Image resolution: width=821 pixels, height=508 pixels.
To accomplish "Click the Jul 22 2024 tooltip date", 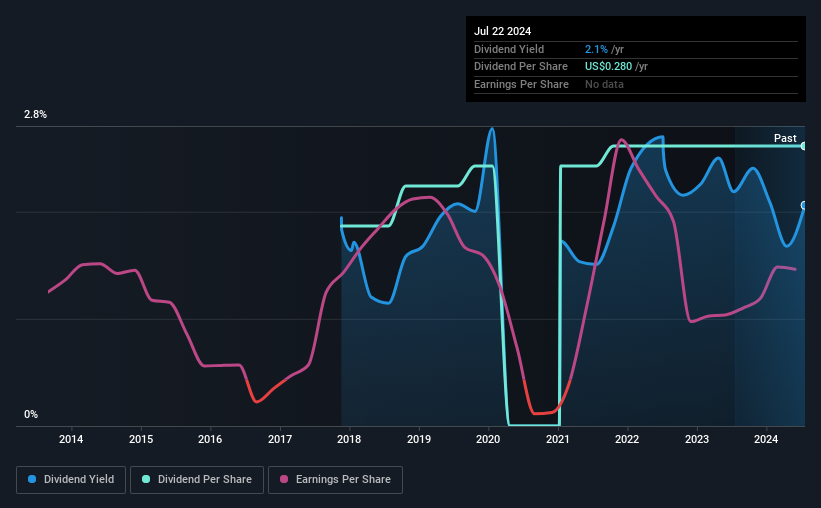I will (502, 31).
